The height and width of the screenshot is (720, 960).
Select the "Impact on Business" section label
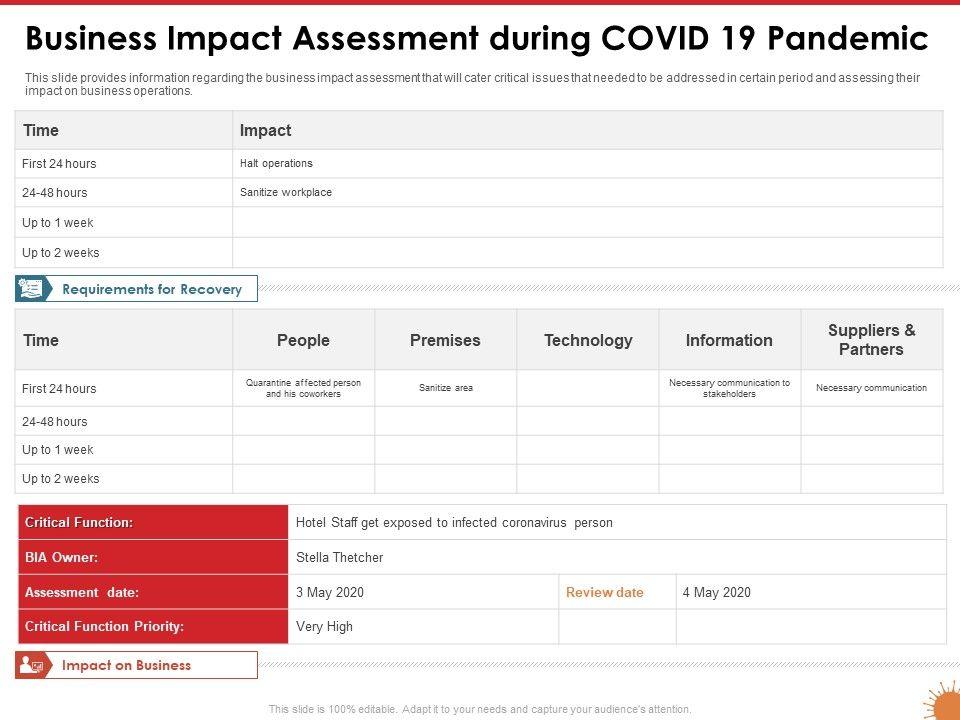(126, 665)
